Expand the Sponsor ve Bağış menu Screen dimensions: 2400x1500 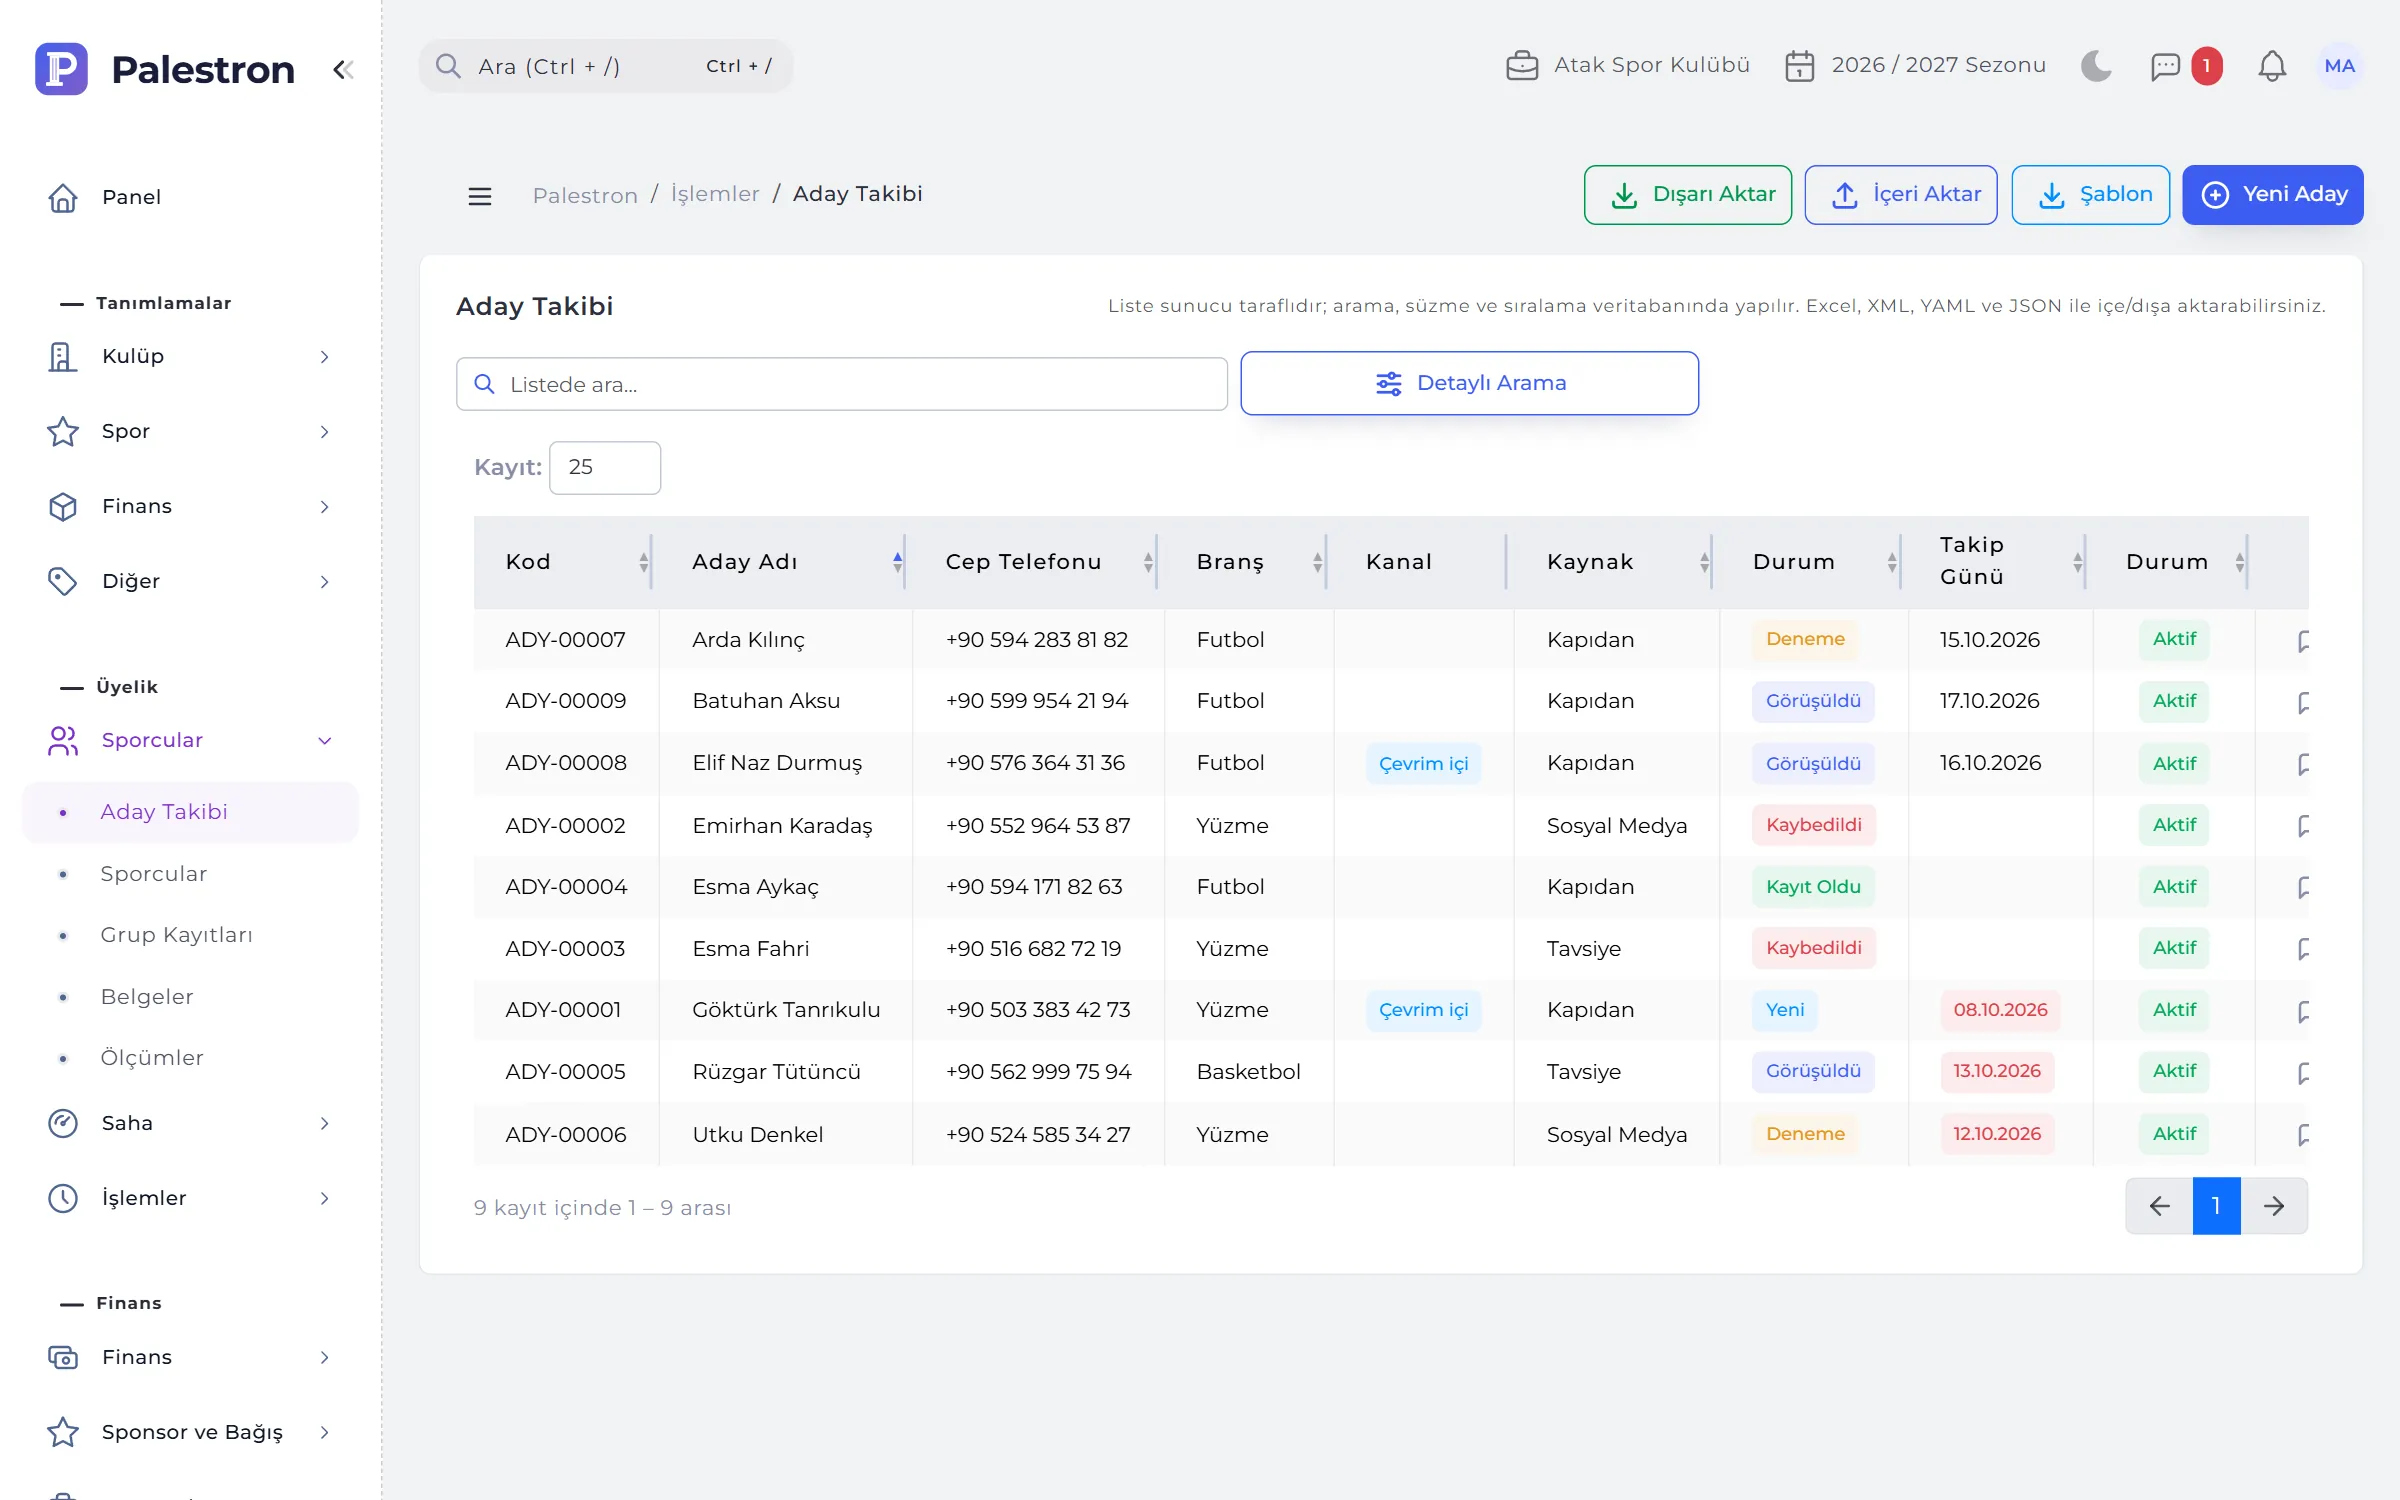[190, 1433]
